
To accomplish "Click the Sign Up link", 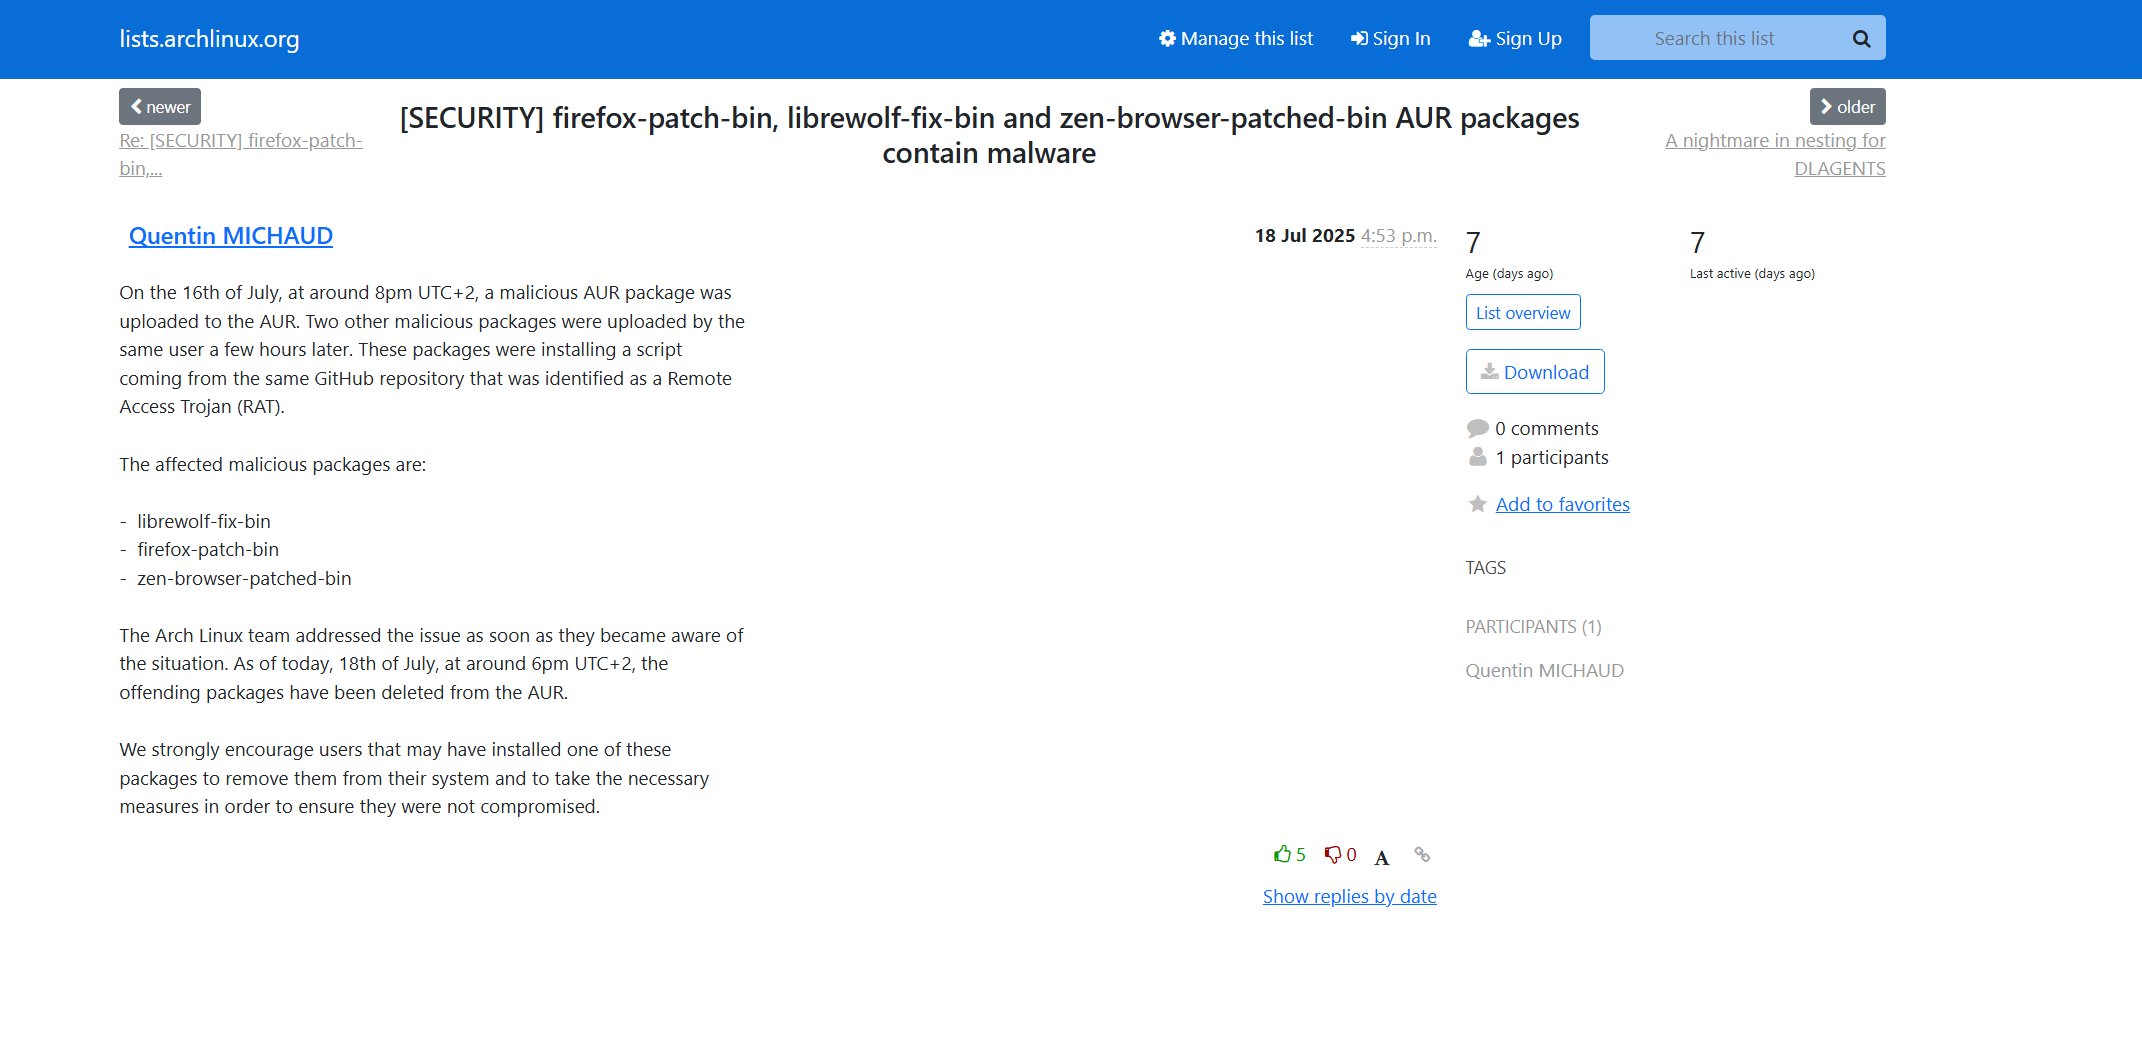I will click(x=1515, y=39).
